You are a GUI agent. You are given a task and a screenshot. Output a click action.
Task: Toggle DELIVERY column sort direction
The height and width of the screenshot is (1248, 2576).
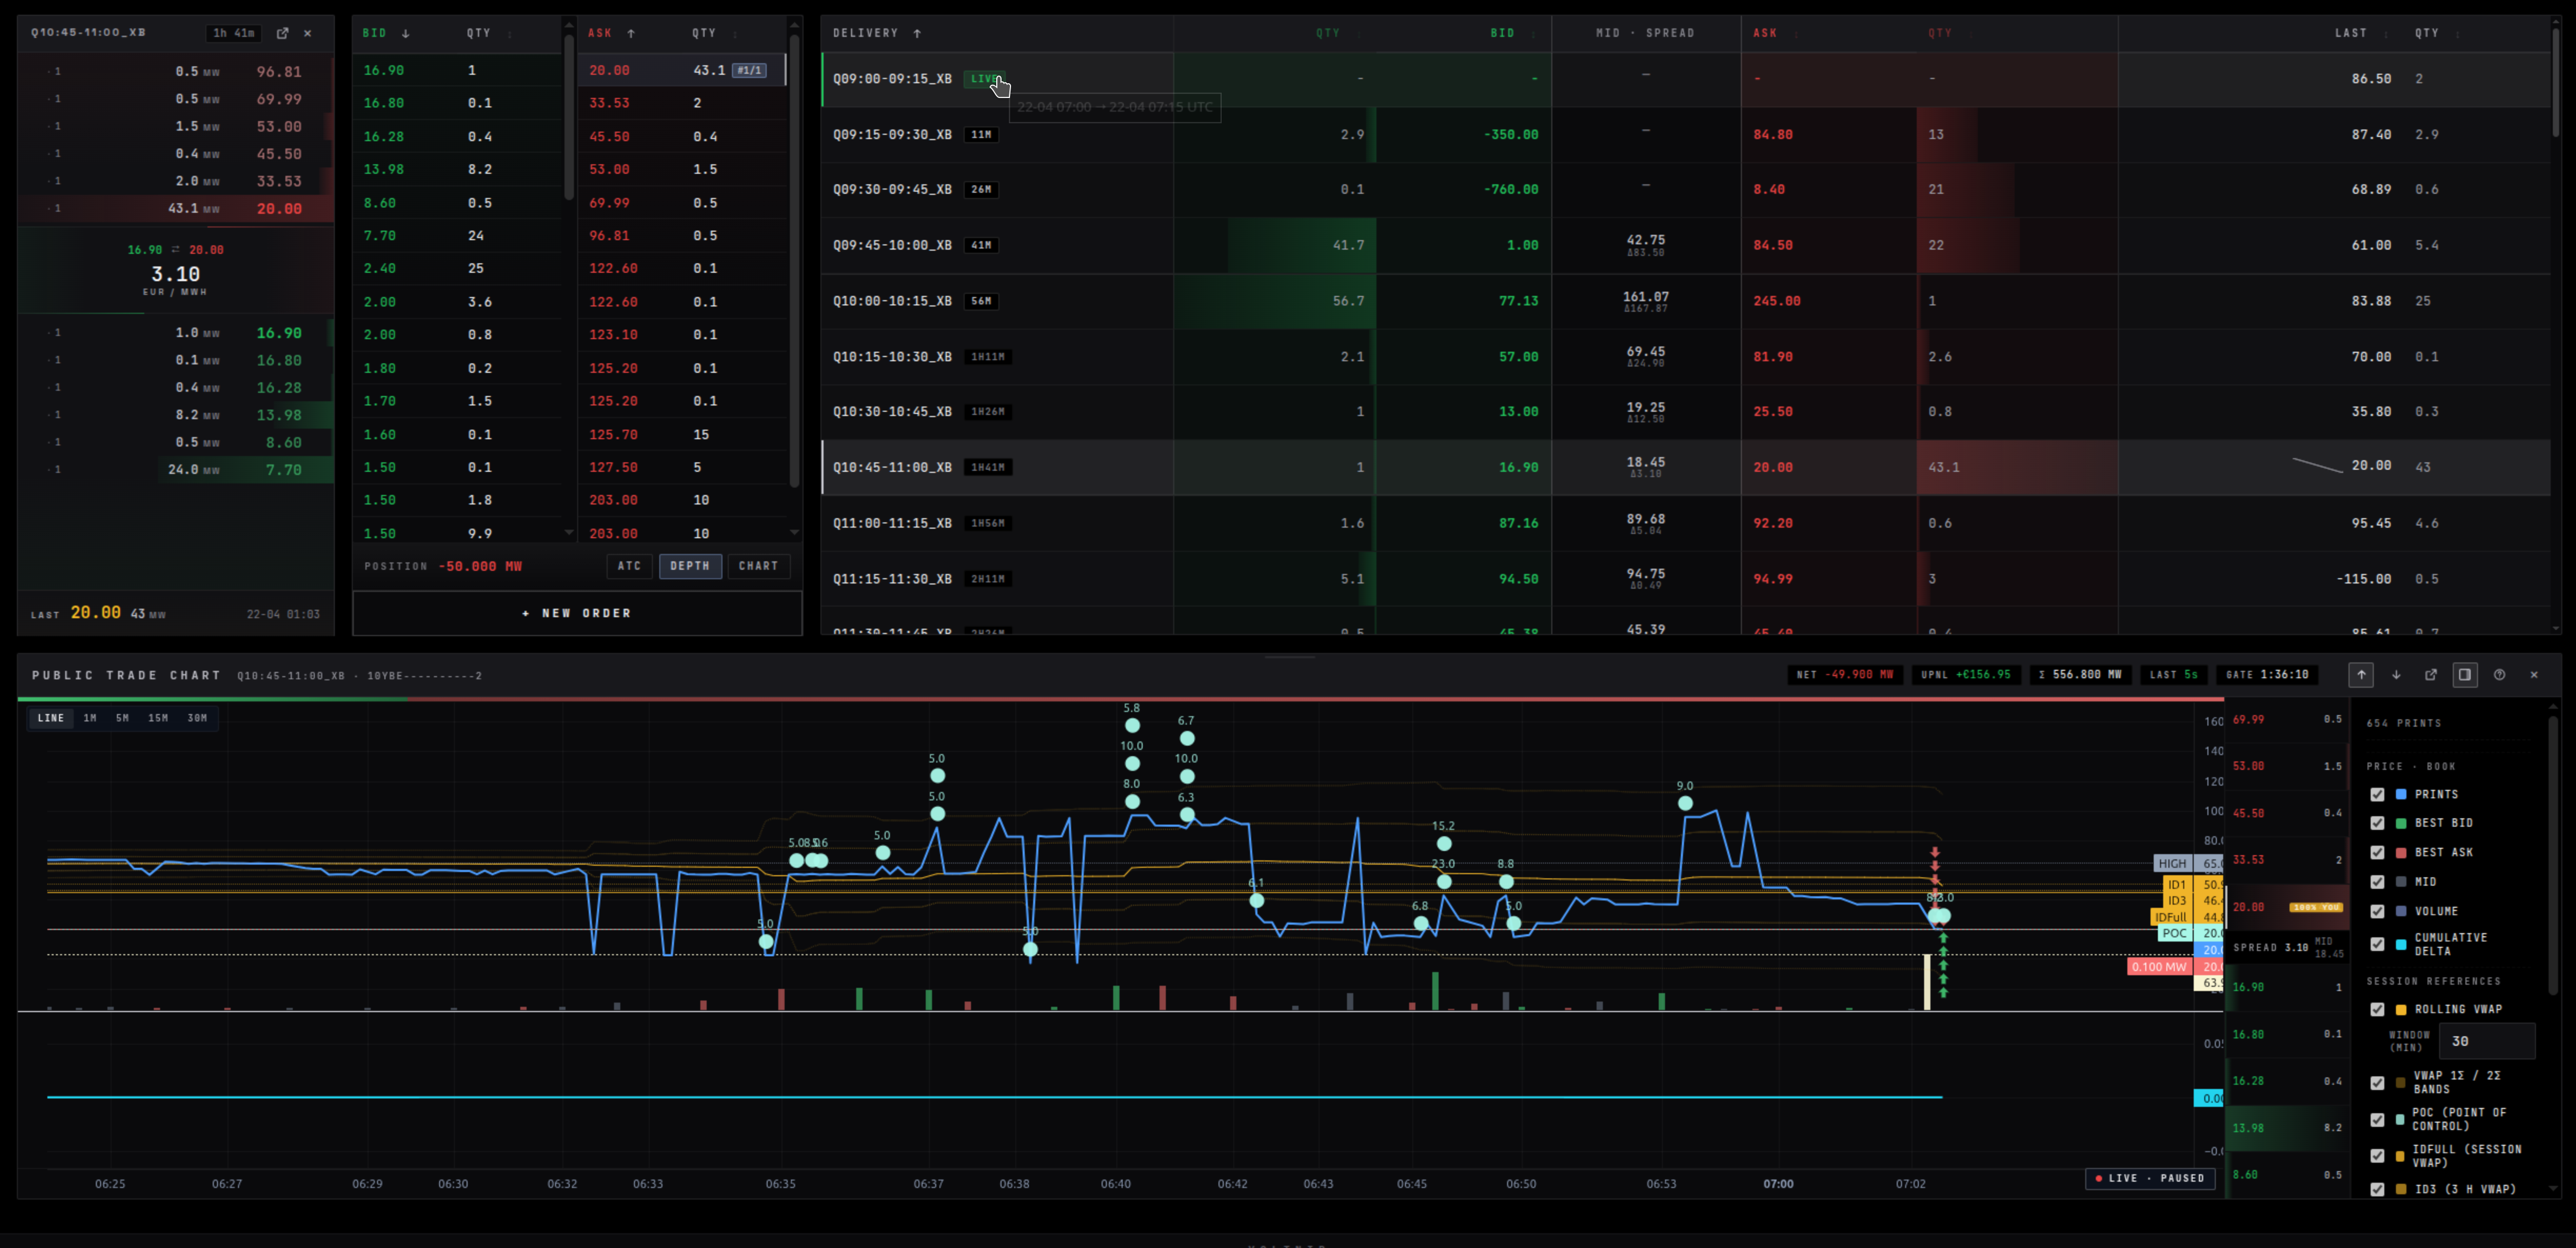pos(917,33)
